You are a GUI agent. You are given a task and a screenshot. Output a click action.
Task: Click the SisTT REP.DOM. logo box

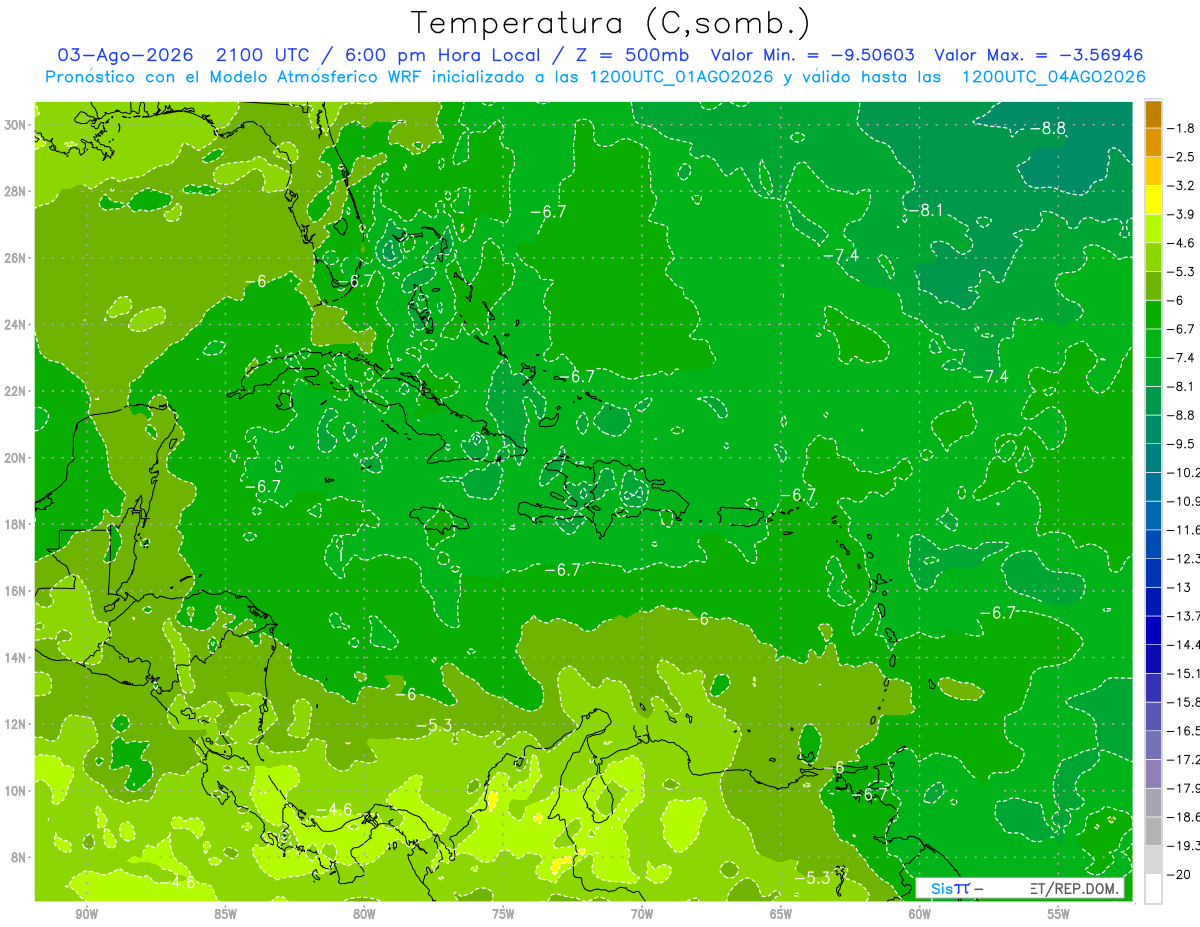pyautogui.click(x=1019, y=888)
